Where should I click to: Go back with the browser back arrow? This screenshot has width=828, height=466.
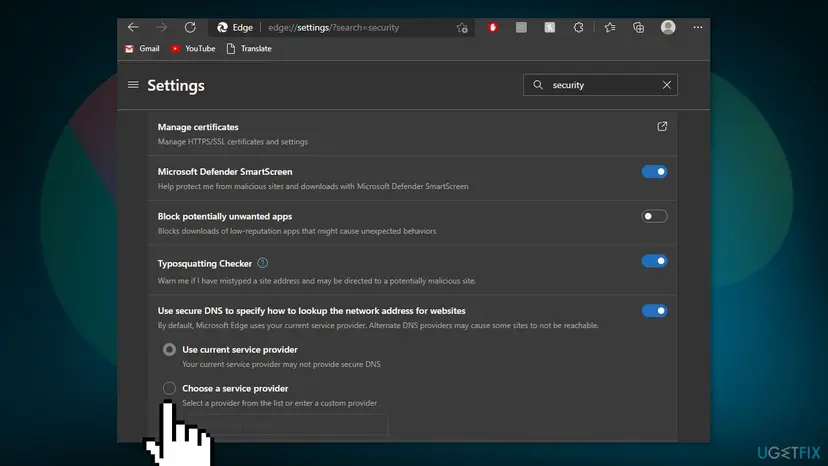coord(133,27)
